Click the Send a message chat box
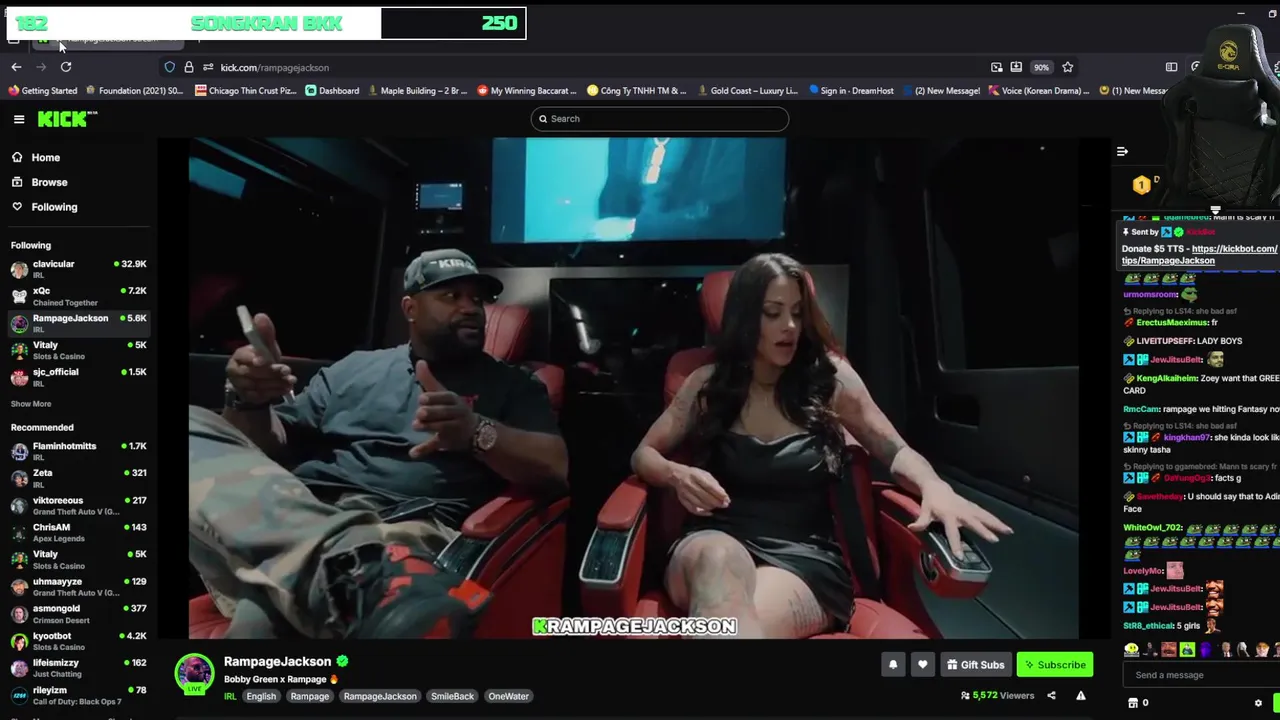This screenshot has height=720, width=1280. 1200,675
